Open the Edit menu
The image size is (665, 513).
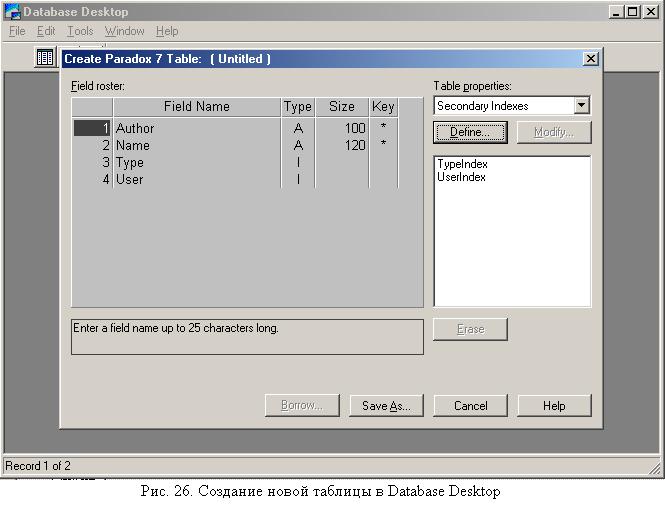[46, 31]
